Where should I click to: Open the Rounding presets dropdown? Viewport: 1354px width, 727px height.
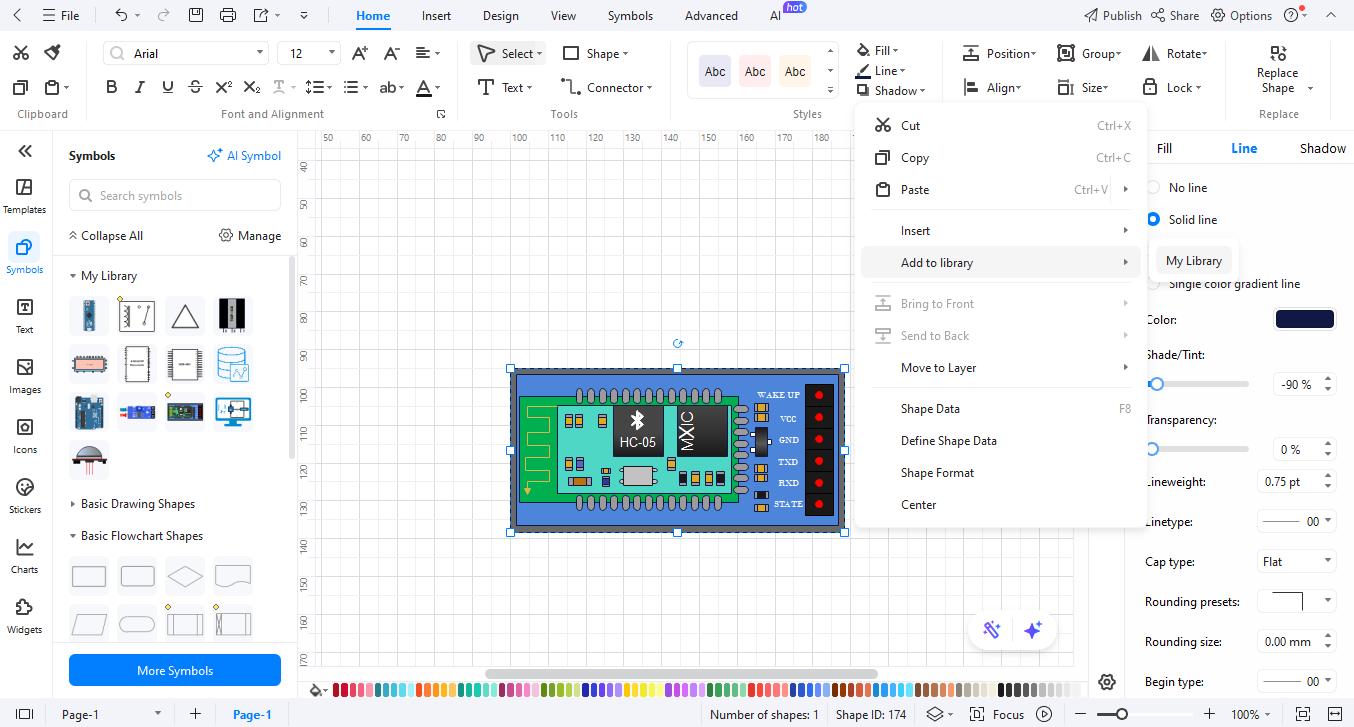click(x=1296, y=601)
